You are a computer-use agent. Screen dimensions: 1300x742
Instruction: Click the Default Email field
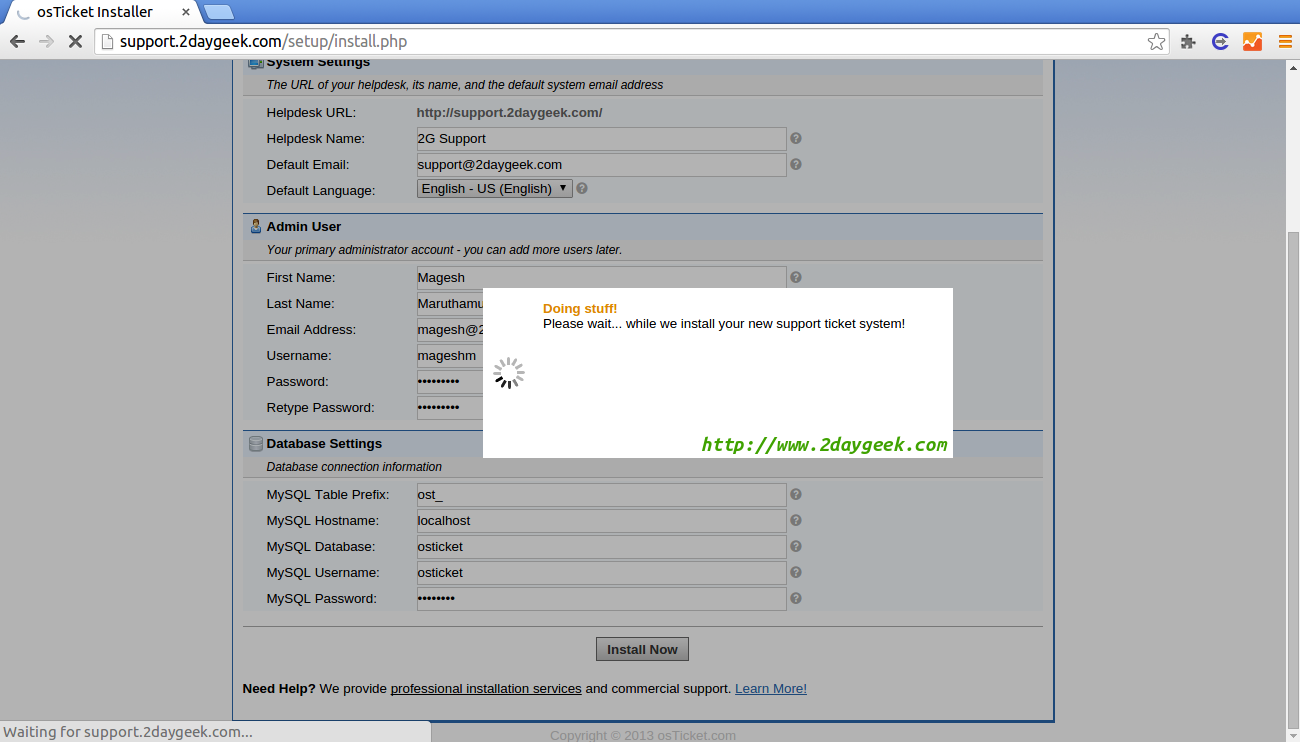point(602,165)
